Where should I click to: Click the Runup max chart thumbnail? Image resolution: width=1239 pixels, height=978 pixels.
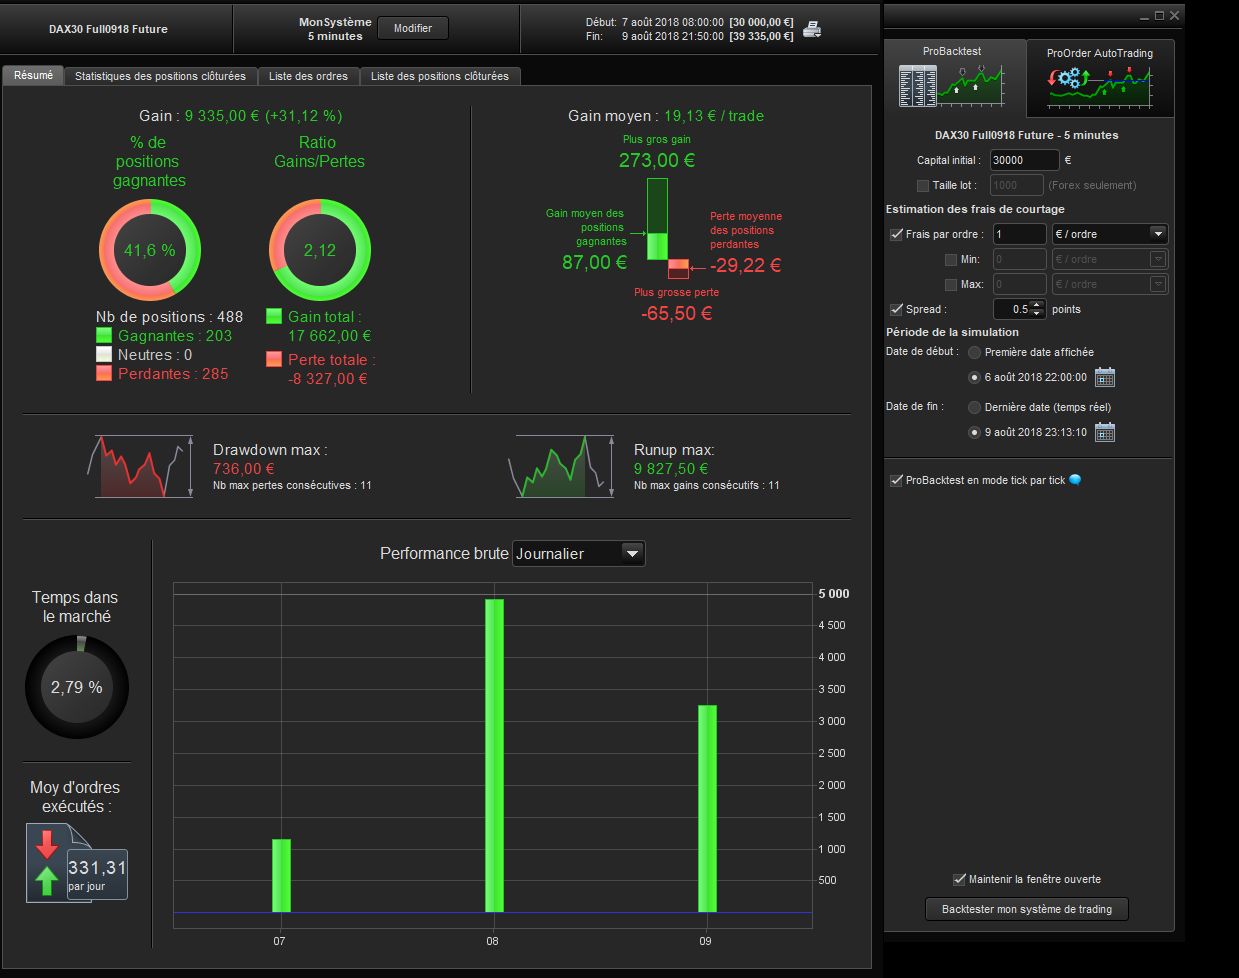click(x=561, y=466)
